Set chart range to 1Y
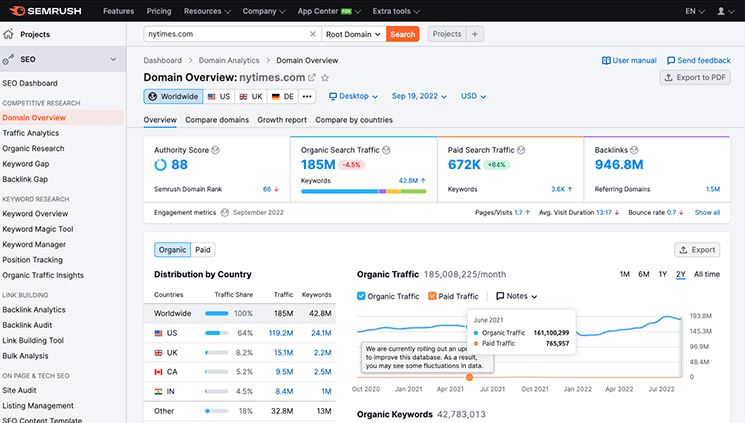This screenshot has width=745, height=423. [x=663, y=274]
